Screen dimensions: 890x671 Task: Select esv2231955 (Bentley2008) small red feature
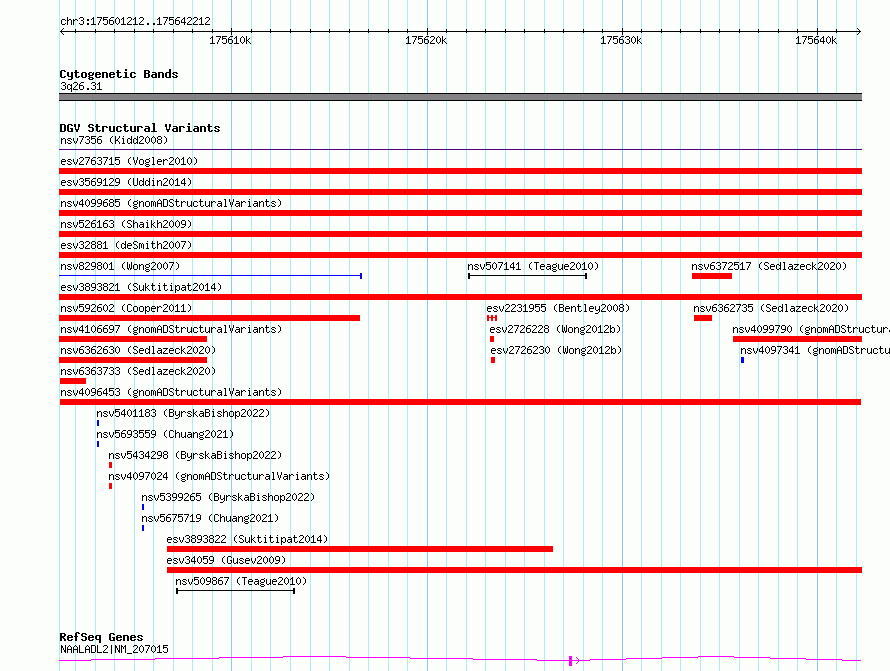[x=492, y=318]
